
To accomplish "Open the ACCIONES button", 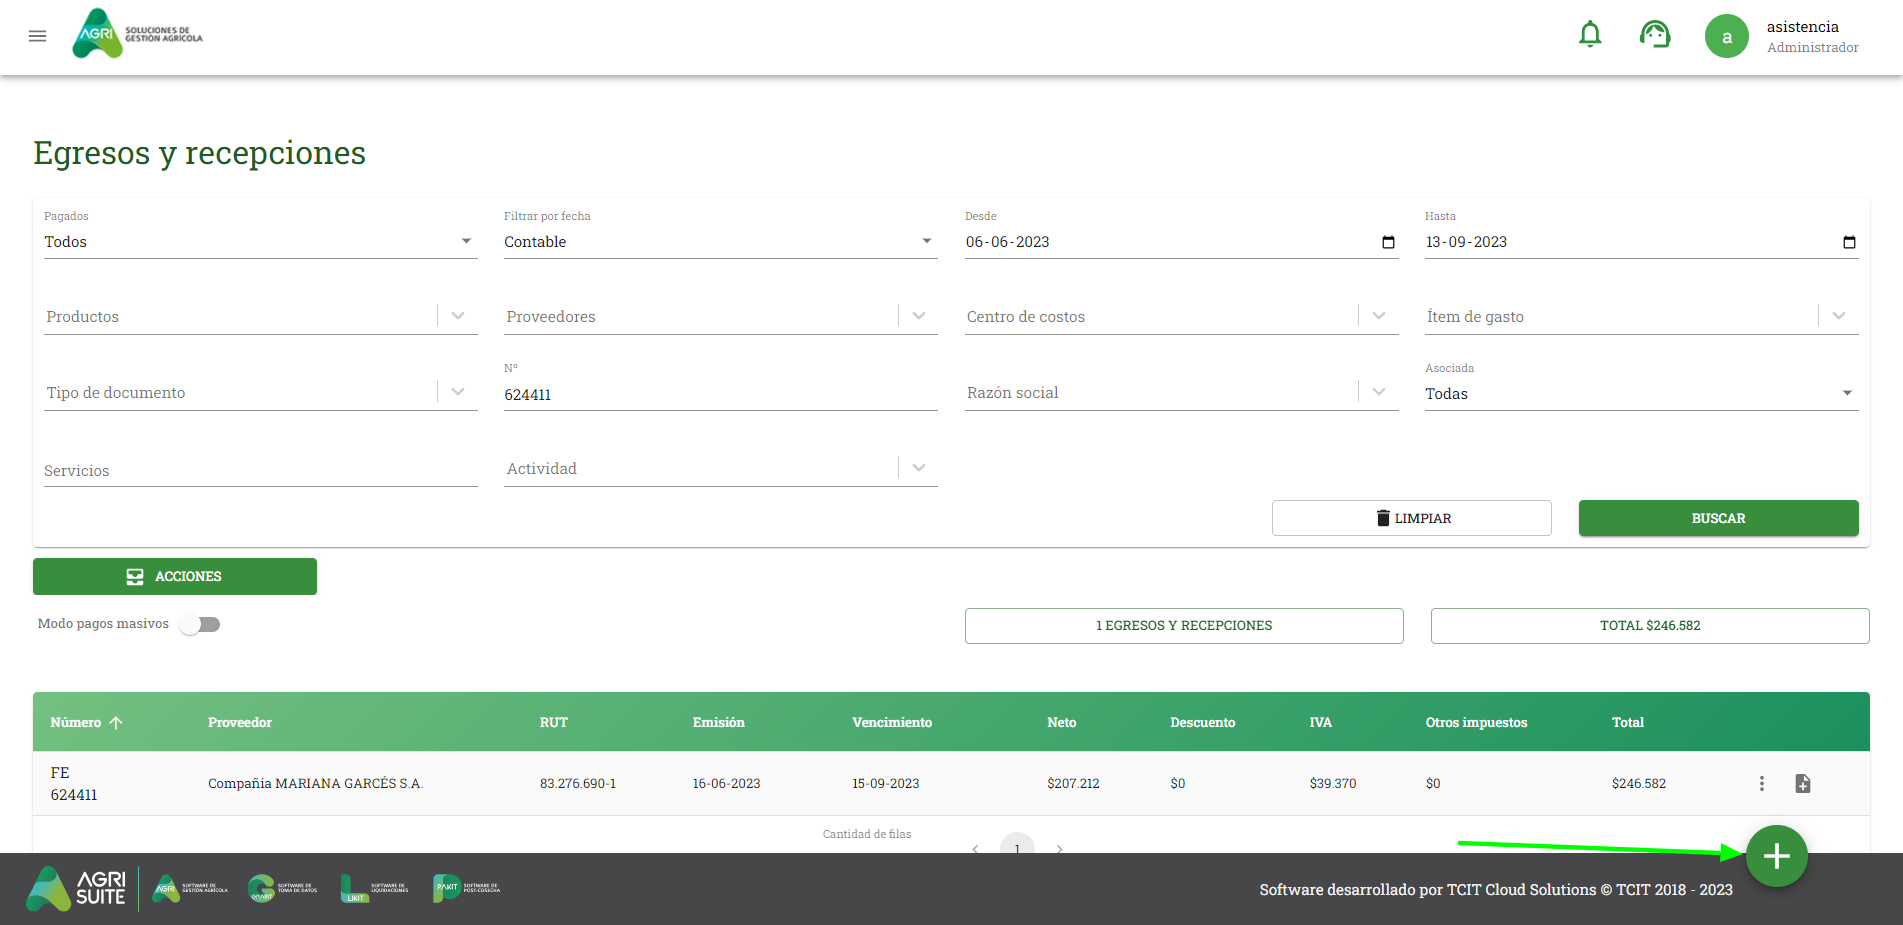I will pos(175,576).
